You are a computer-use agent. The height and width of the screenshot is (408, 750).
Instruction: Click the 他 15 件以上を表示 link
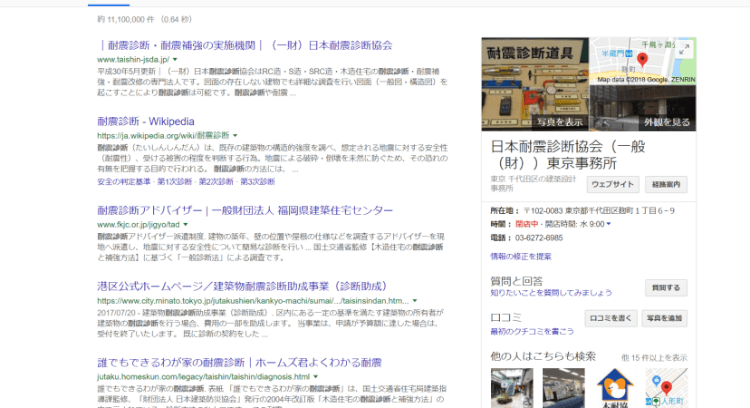coord(654,357)
